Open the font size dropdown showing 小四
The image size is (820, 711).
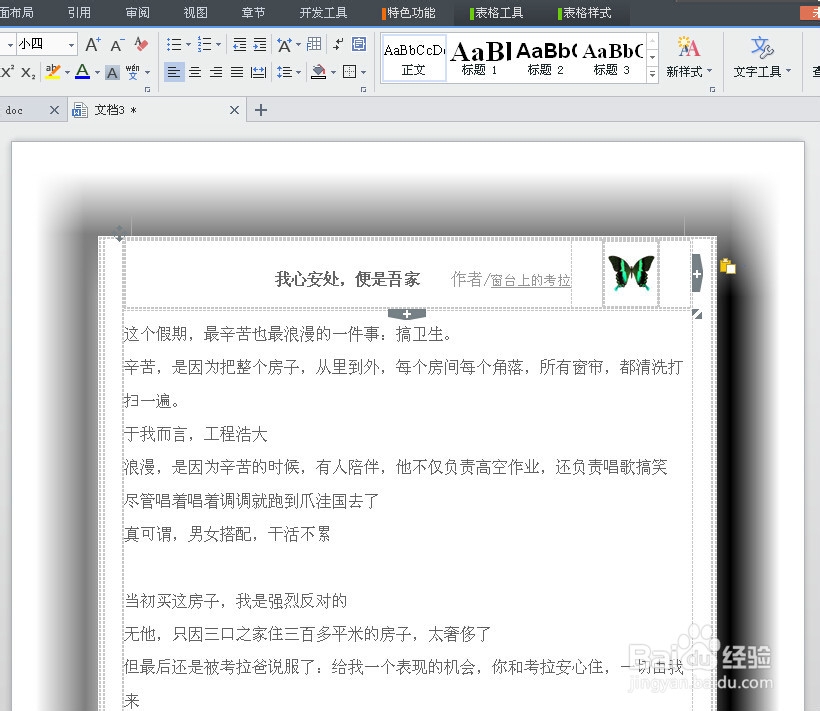pos(45,44)
